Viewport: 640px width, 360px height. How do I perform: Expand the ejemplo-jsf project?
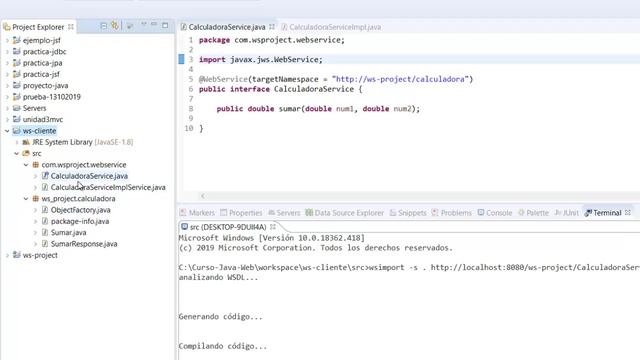7,40
